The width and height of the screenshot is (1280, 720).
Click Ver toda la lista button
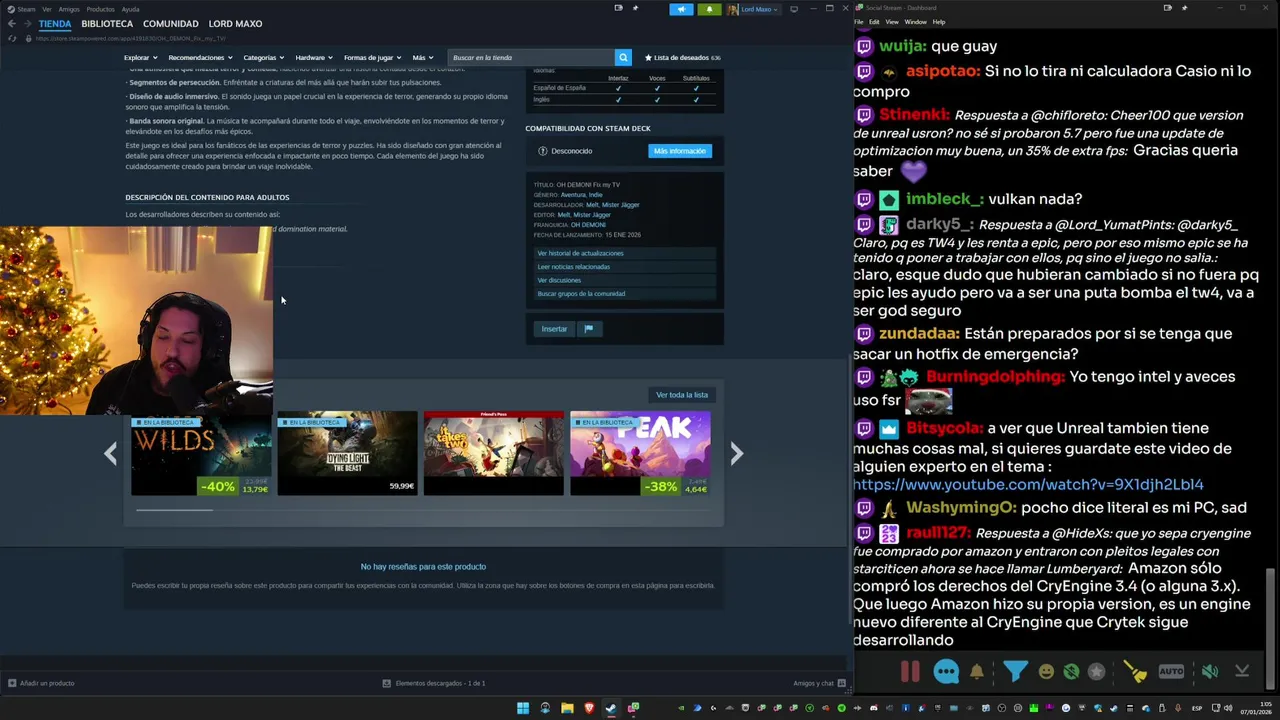[682, 395]
